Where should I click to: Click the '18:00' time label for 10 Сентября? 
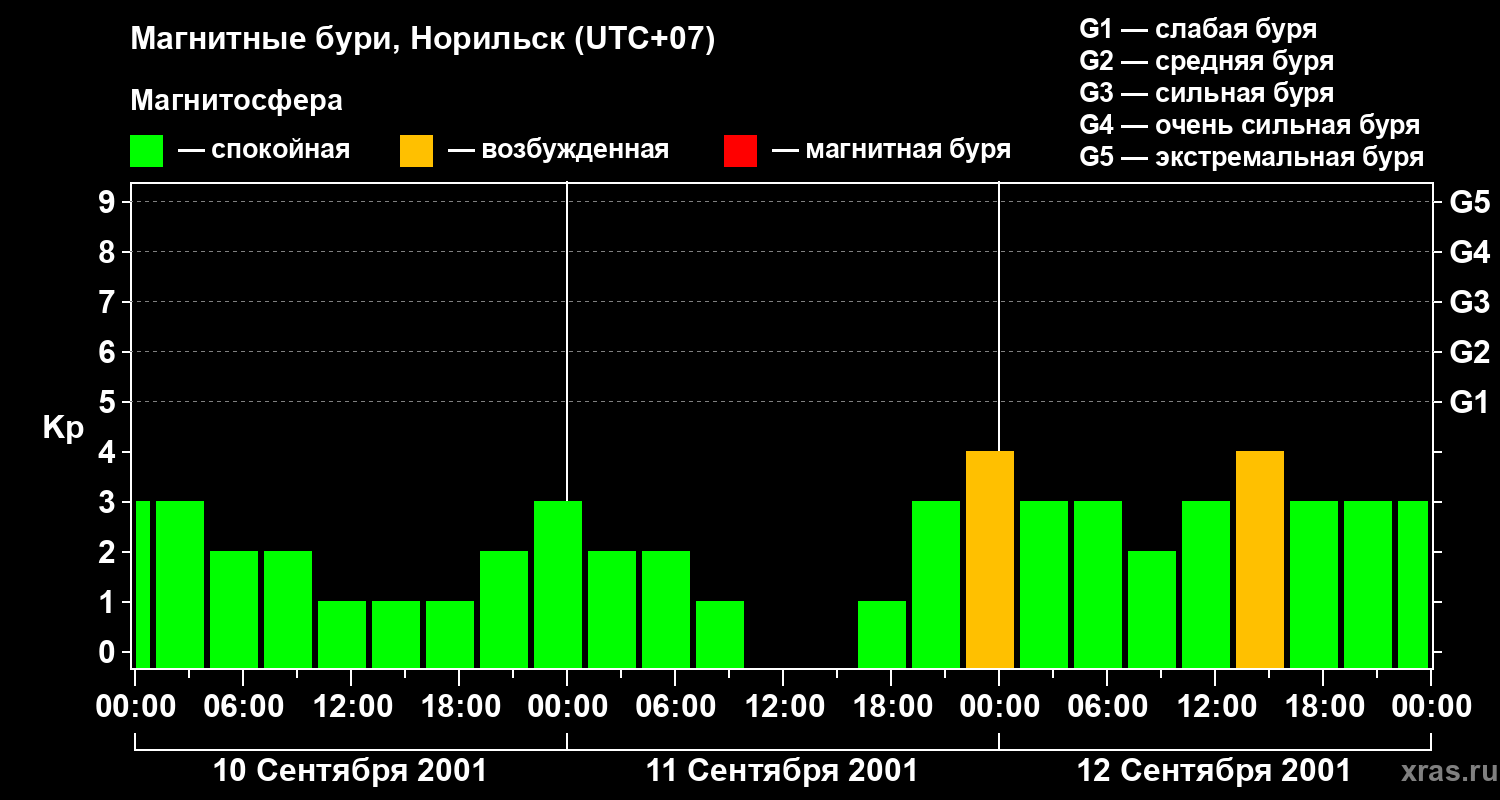click(459, 707)
